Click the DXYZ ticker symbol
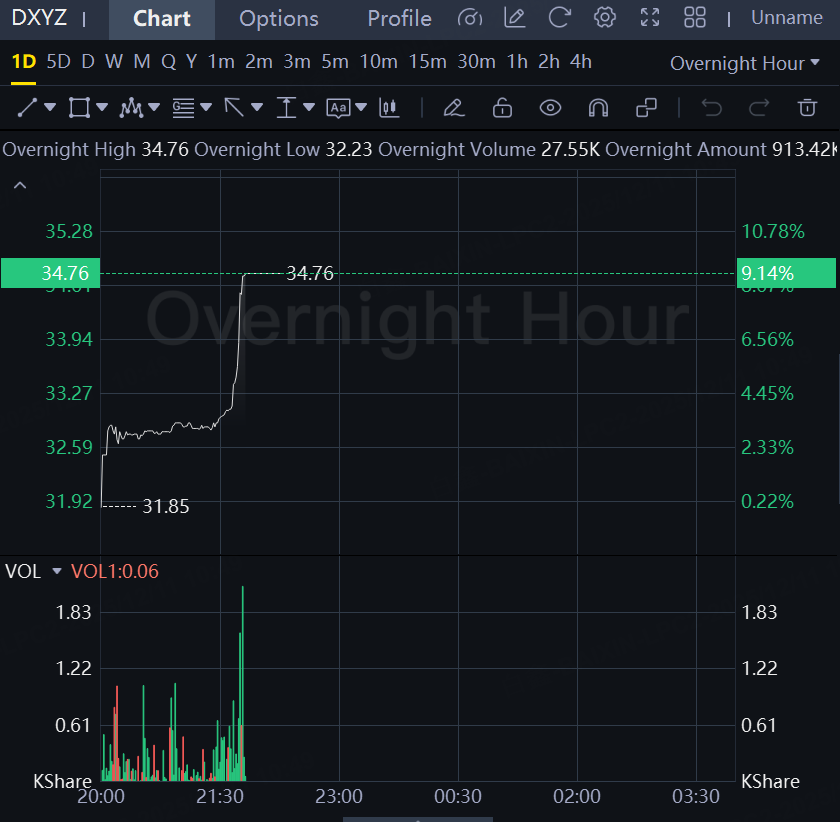Viewport: 840px width, 822px height. click(39, 18)
